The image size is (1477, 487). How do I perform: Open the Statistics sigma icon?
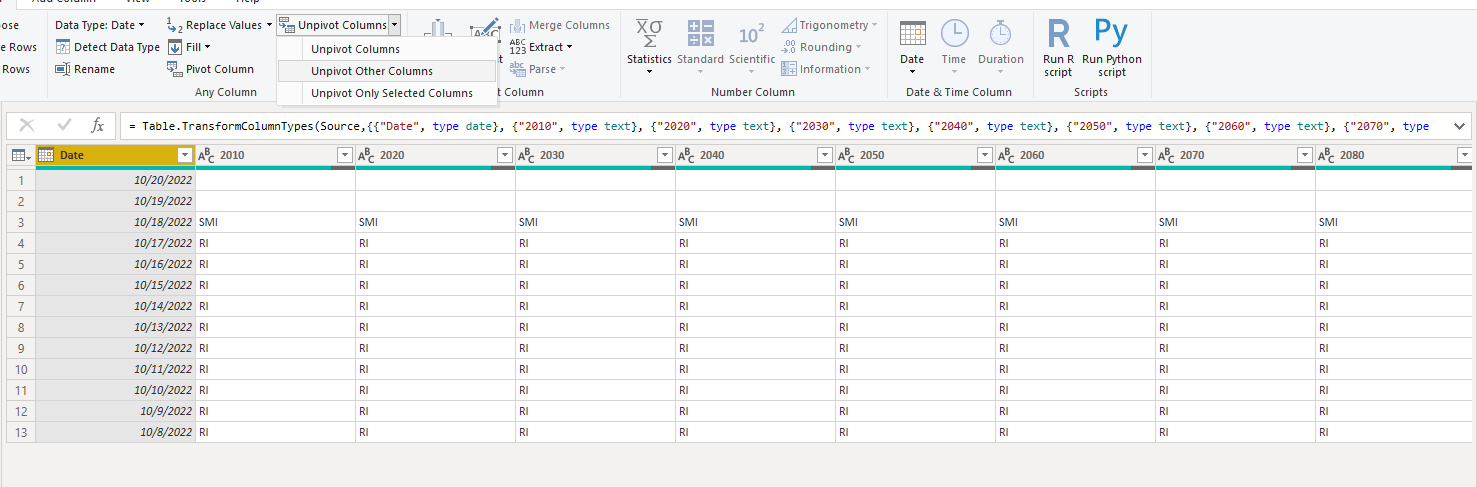pyautogui.click(x=649, y=34)
